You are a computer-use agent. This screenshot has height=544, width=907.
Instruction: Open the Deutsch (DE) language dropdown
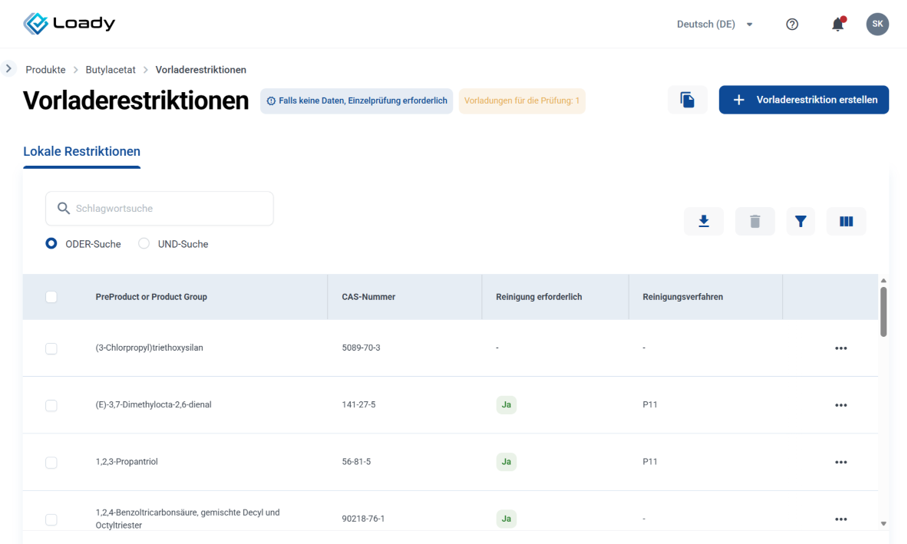point(715,24)
